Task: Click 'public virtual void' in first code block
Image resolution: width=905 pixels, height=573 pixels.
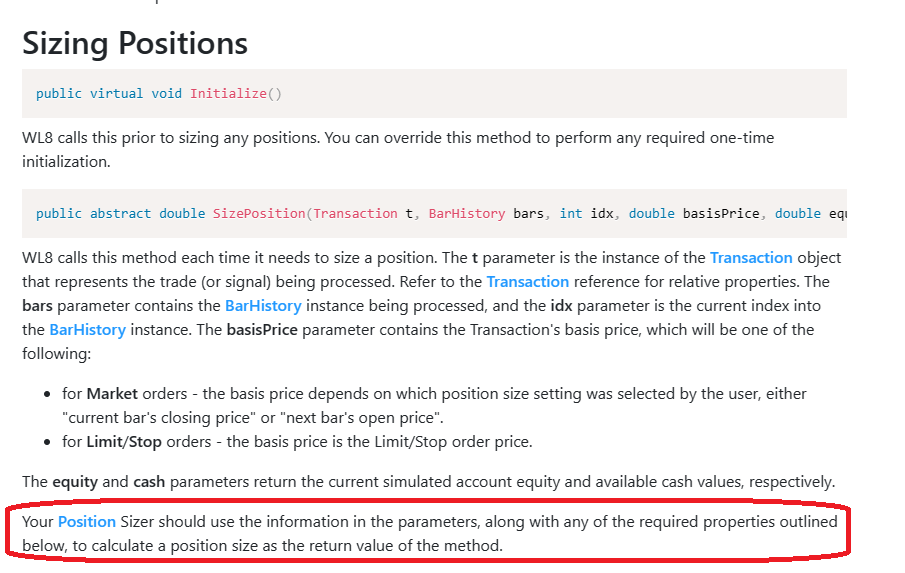Action: point(109,94)
